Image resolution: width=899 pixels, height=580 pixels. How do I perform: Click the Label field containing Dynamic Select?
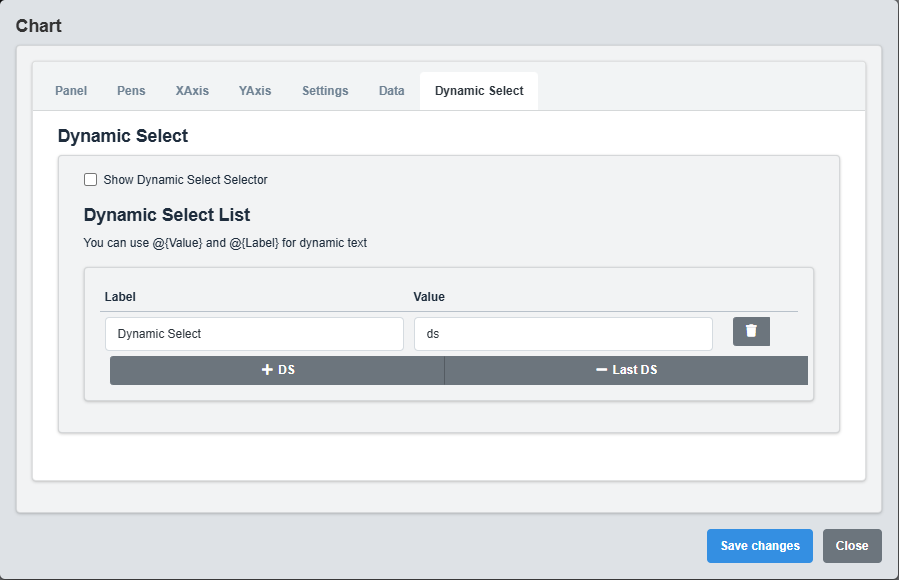coord(254,333)
